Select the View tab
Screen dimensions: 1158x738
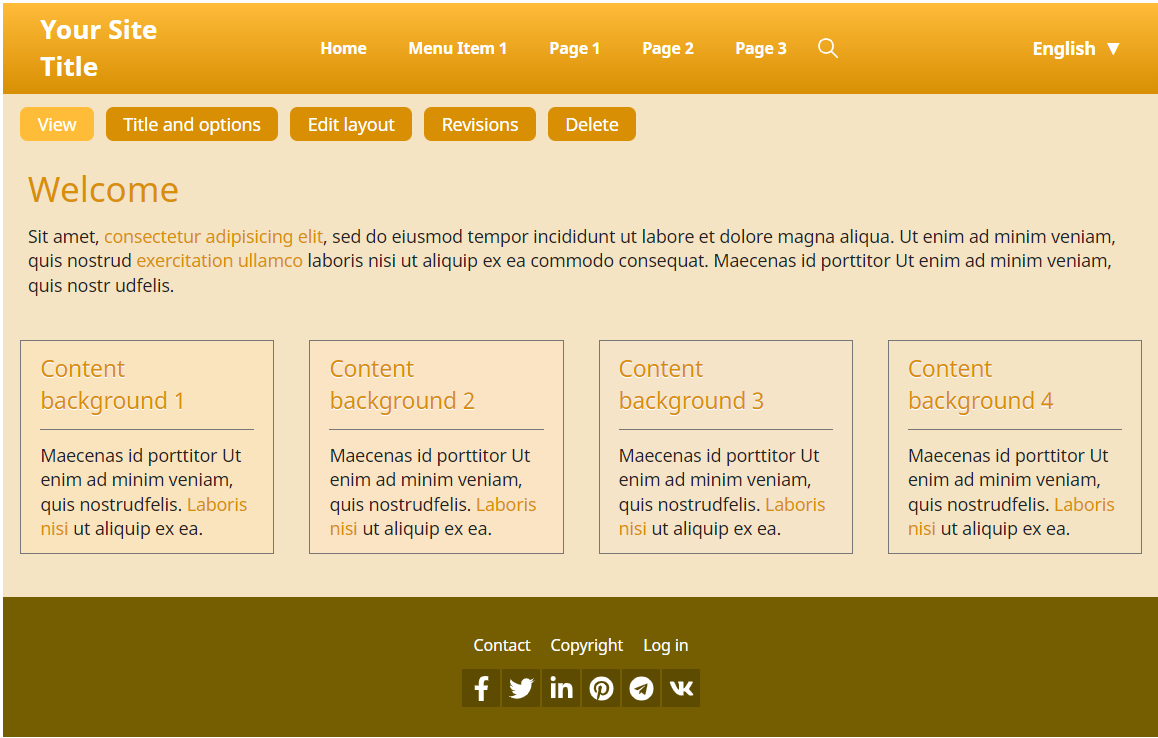[57, 124]
